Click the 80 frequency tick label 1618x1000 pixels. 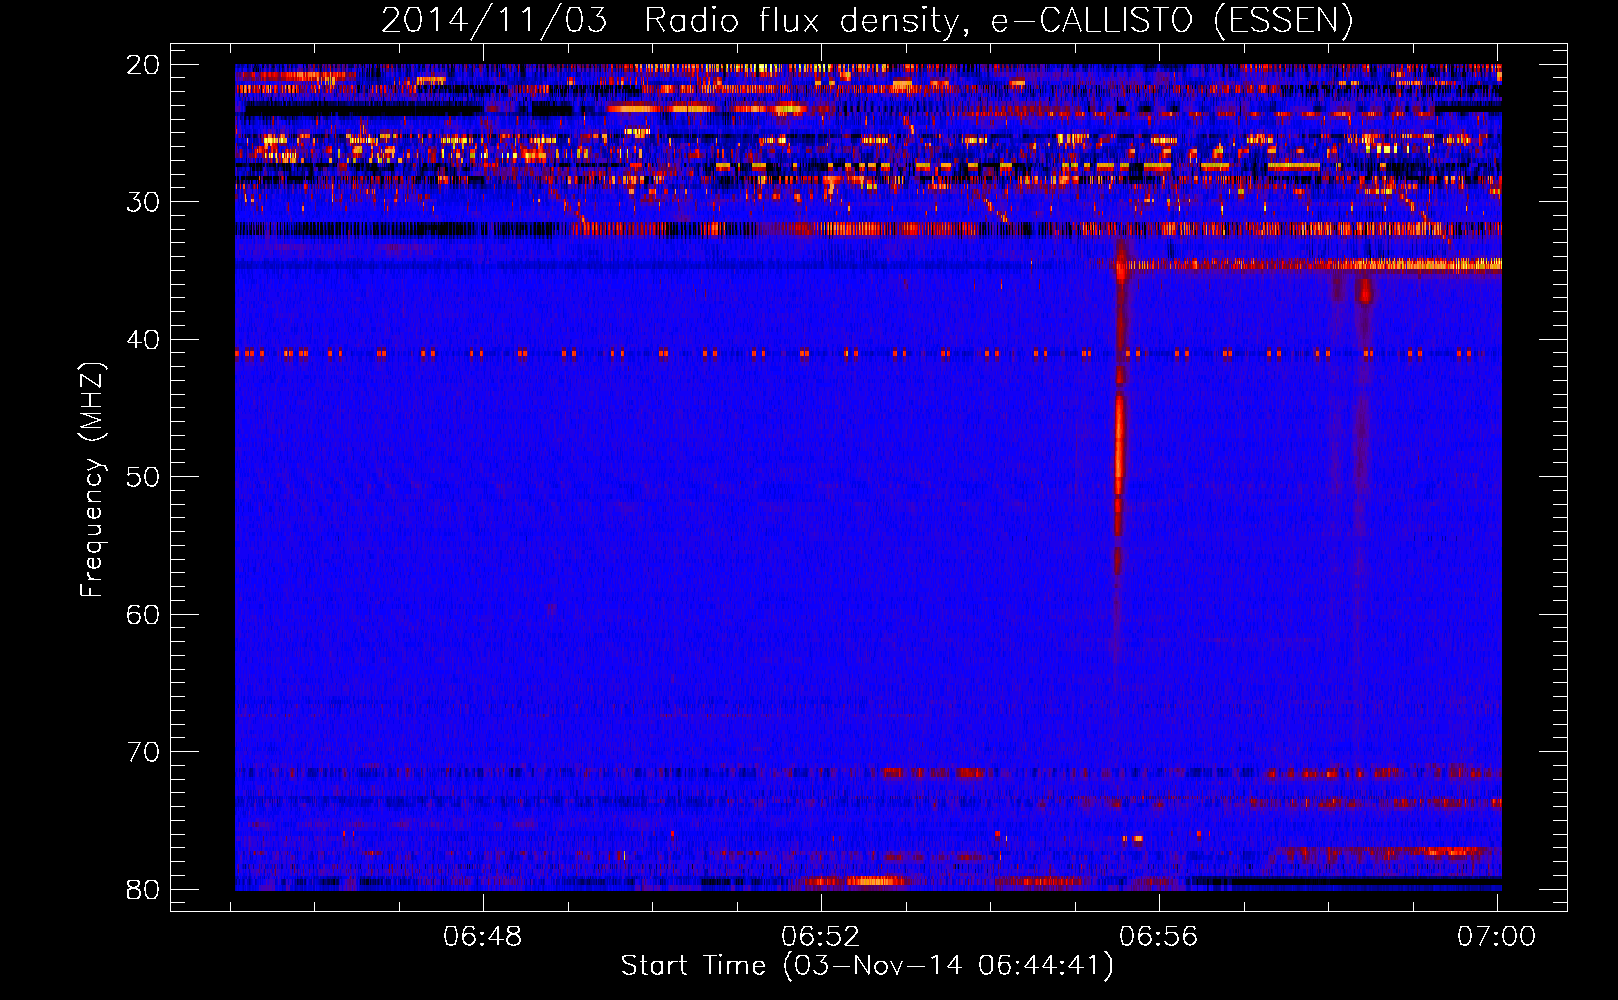pyautogui.click(x=144, y=890)
